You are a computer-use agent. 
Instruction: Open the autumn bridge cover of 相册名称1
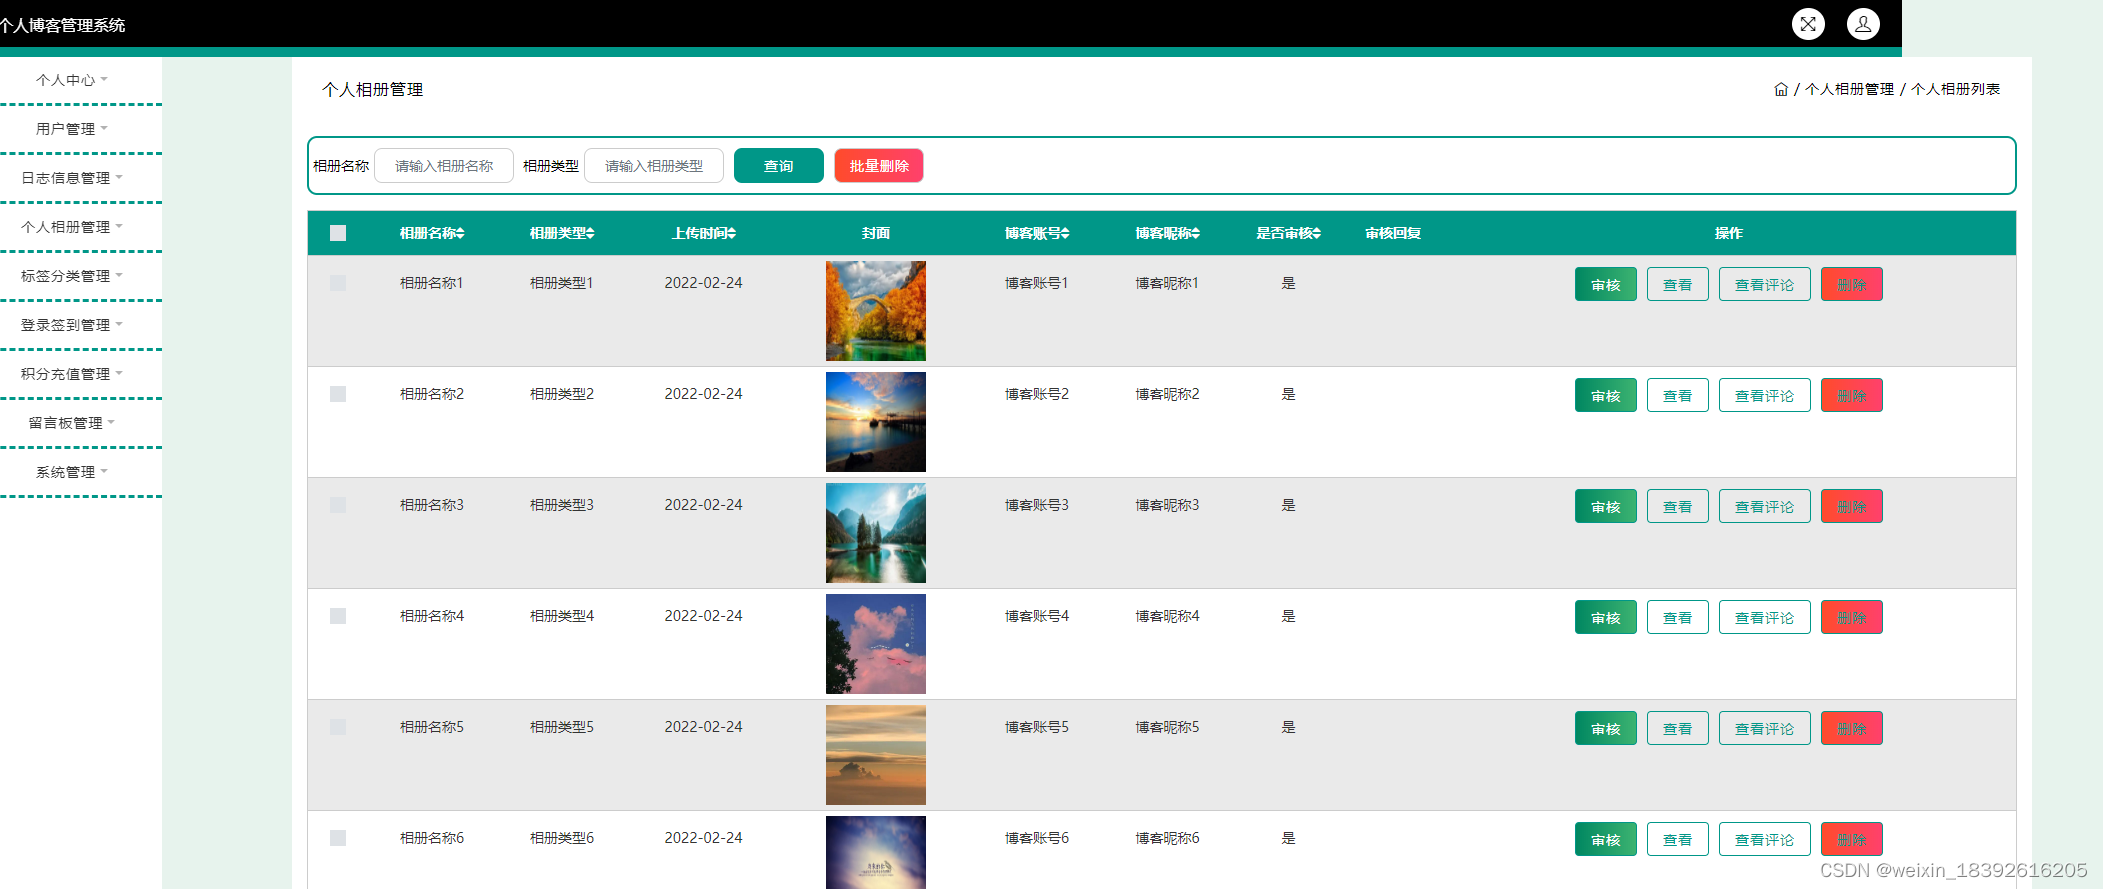click(876, 311)
